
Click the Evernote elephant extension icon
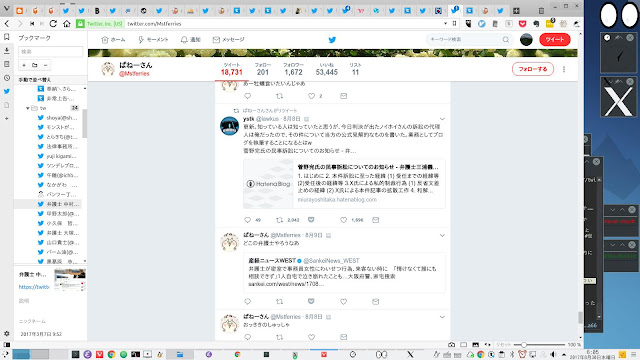click(536, 24)
